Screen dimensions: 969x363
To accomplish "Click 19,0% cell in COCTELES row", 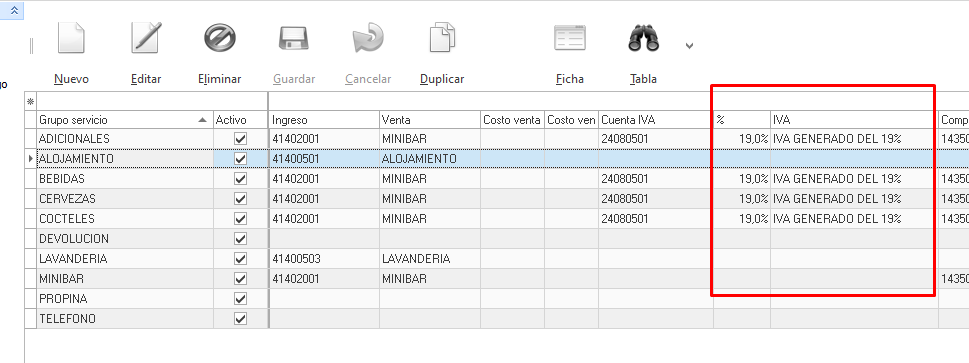I will coord(742,219).
